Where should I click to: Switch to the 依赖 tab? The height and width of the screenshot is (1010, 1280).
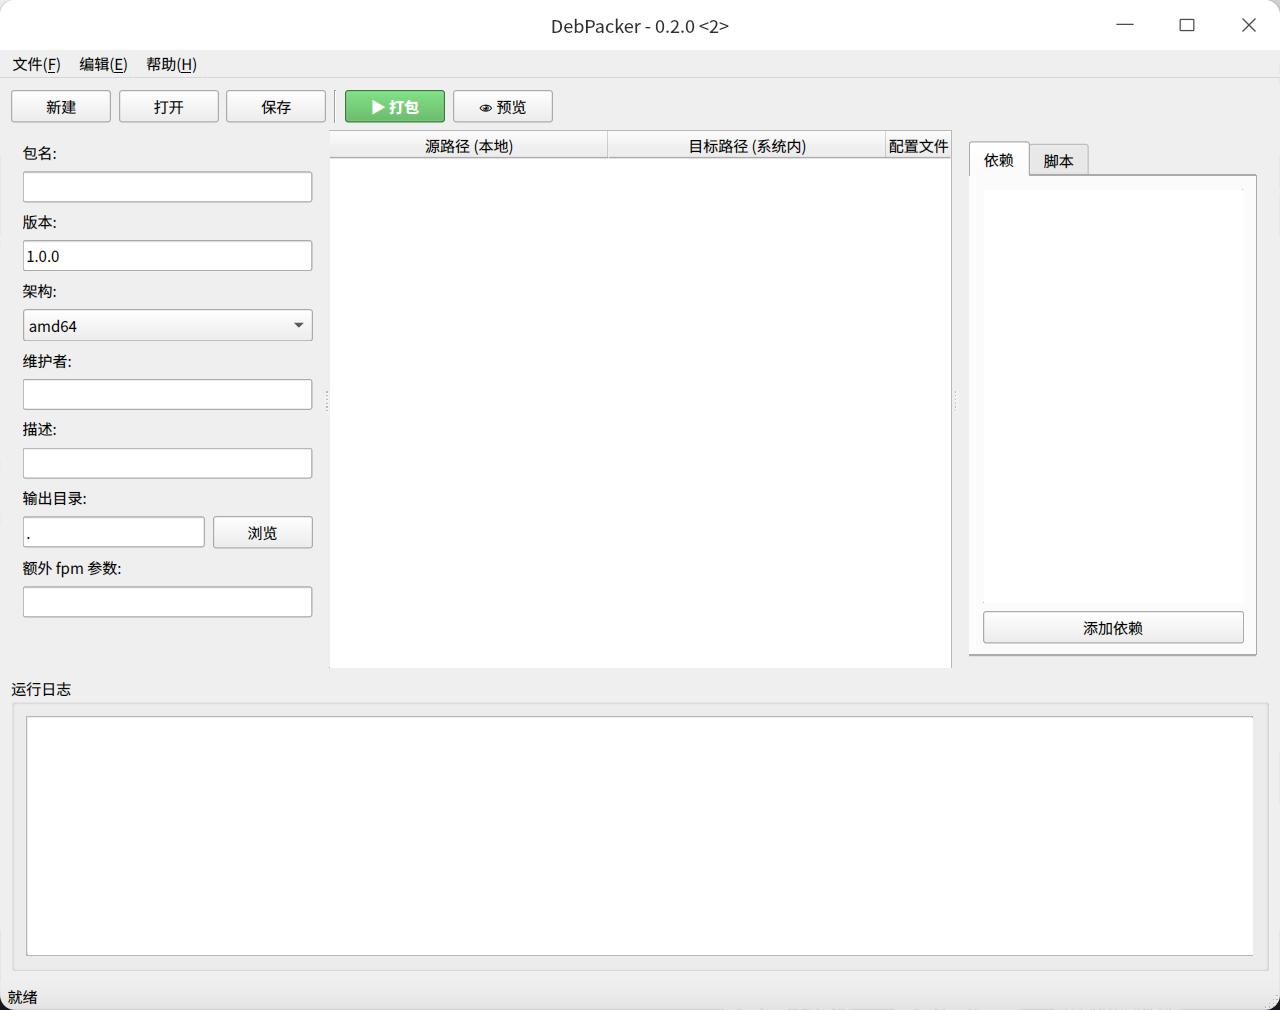(x=999, y=160)
